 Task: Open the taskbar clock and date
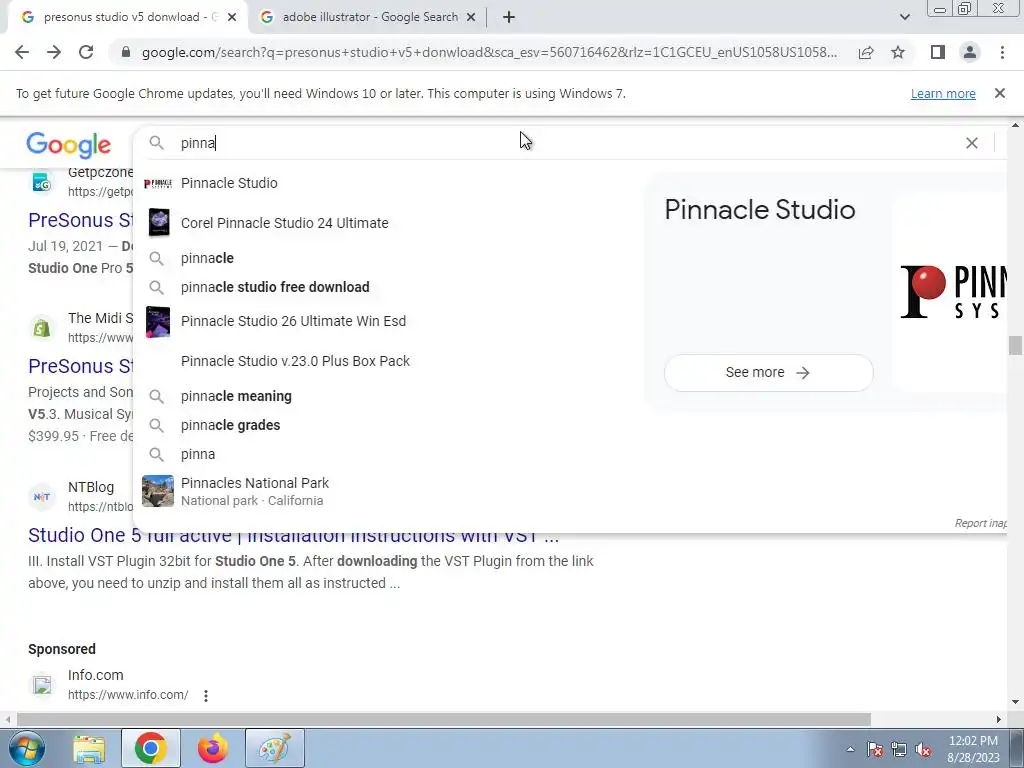973,749
